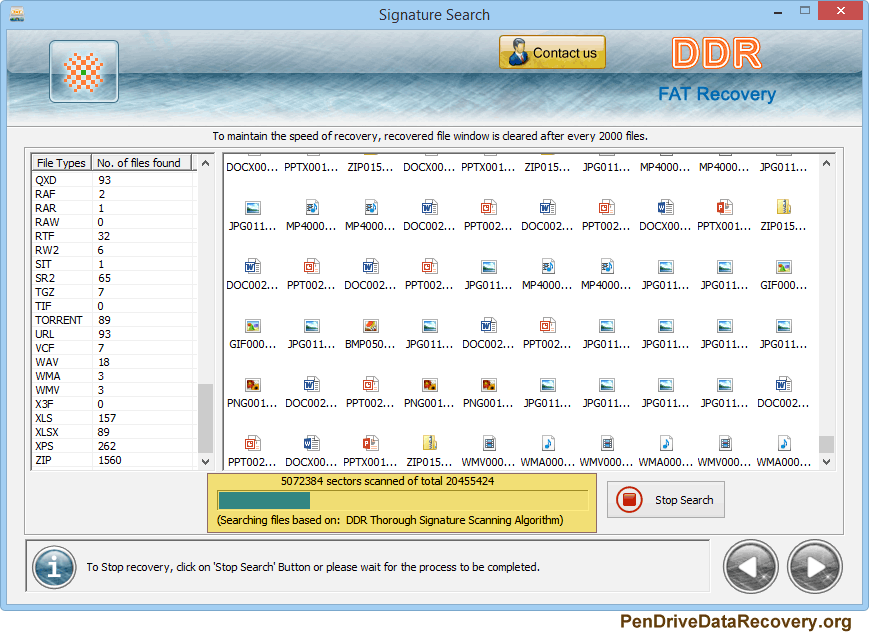Image resolution: width=869 pixels, height=632 pixels.
Task: Click the sector scanning progress bar
Action: (x=403, y=500)
